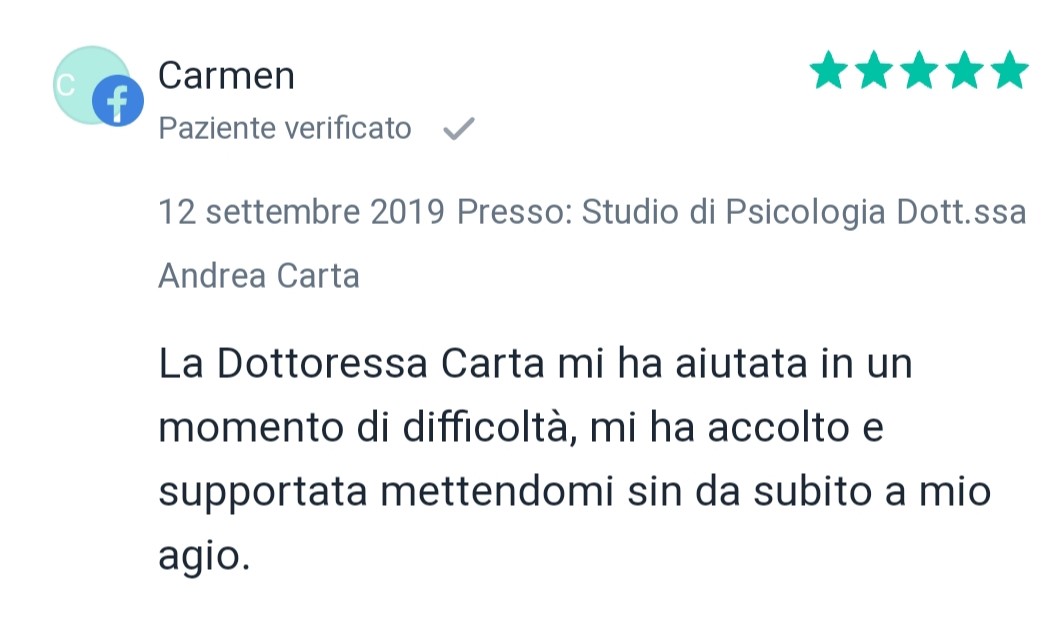Click the verified checkmark icon

(459, 128)
